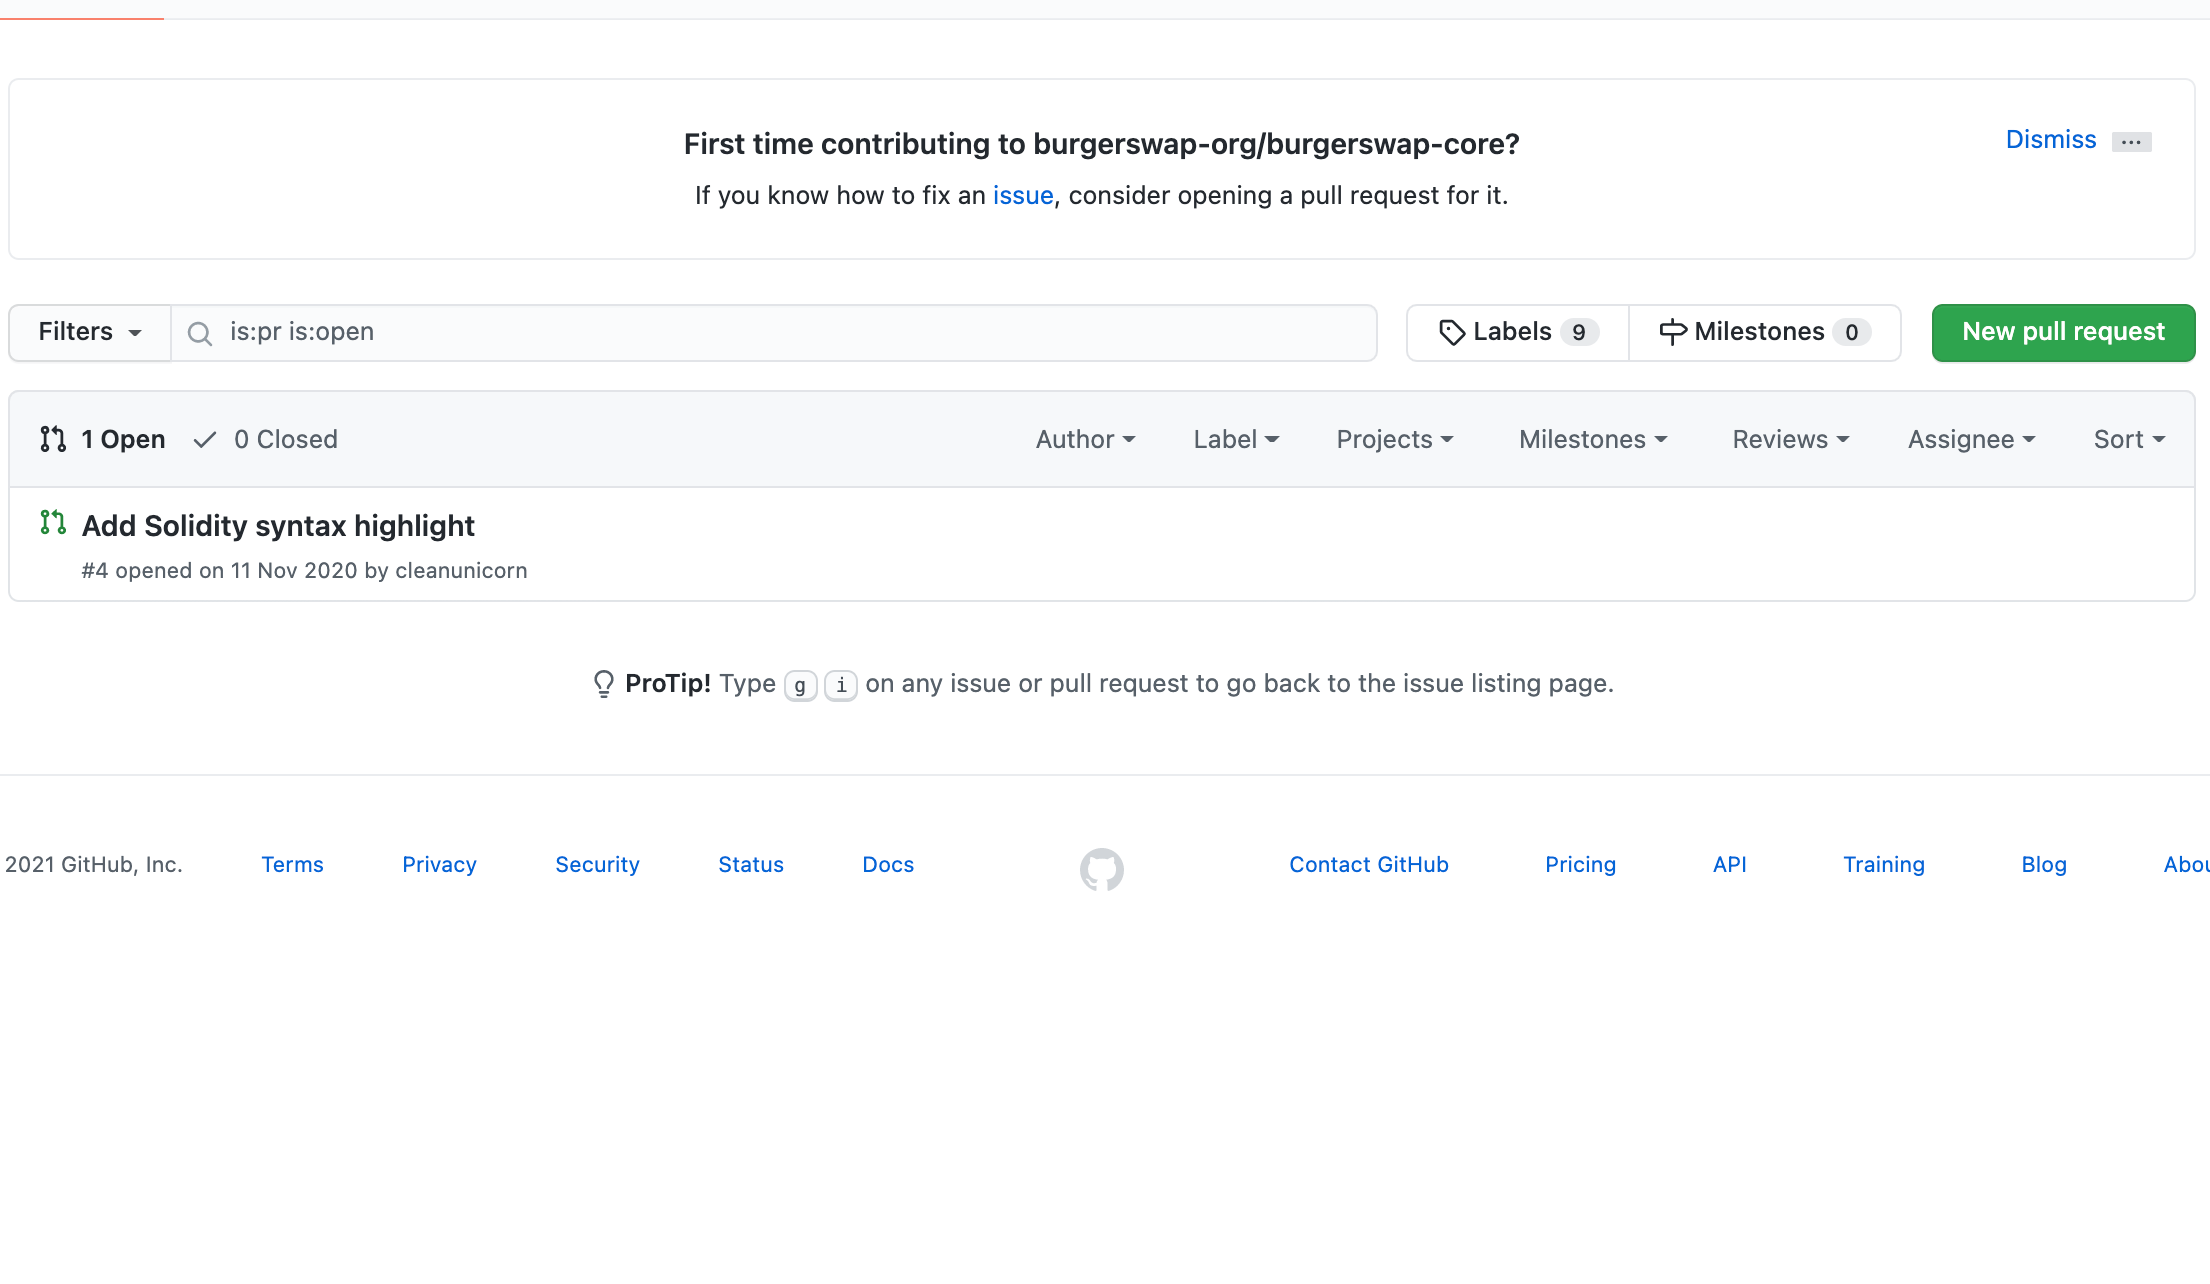Open the Terms footer link
The height and width of the screenshot is (1284, 2210).
tap(292, 865)
